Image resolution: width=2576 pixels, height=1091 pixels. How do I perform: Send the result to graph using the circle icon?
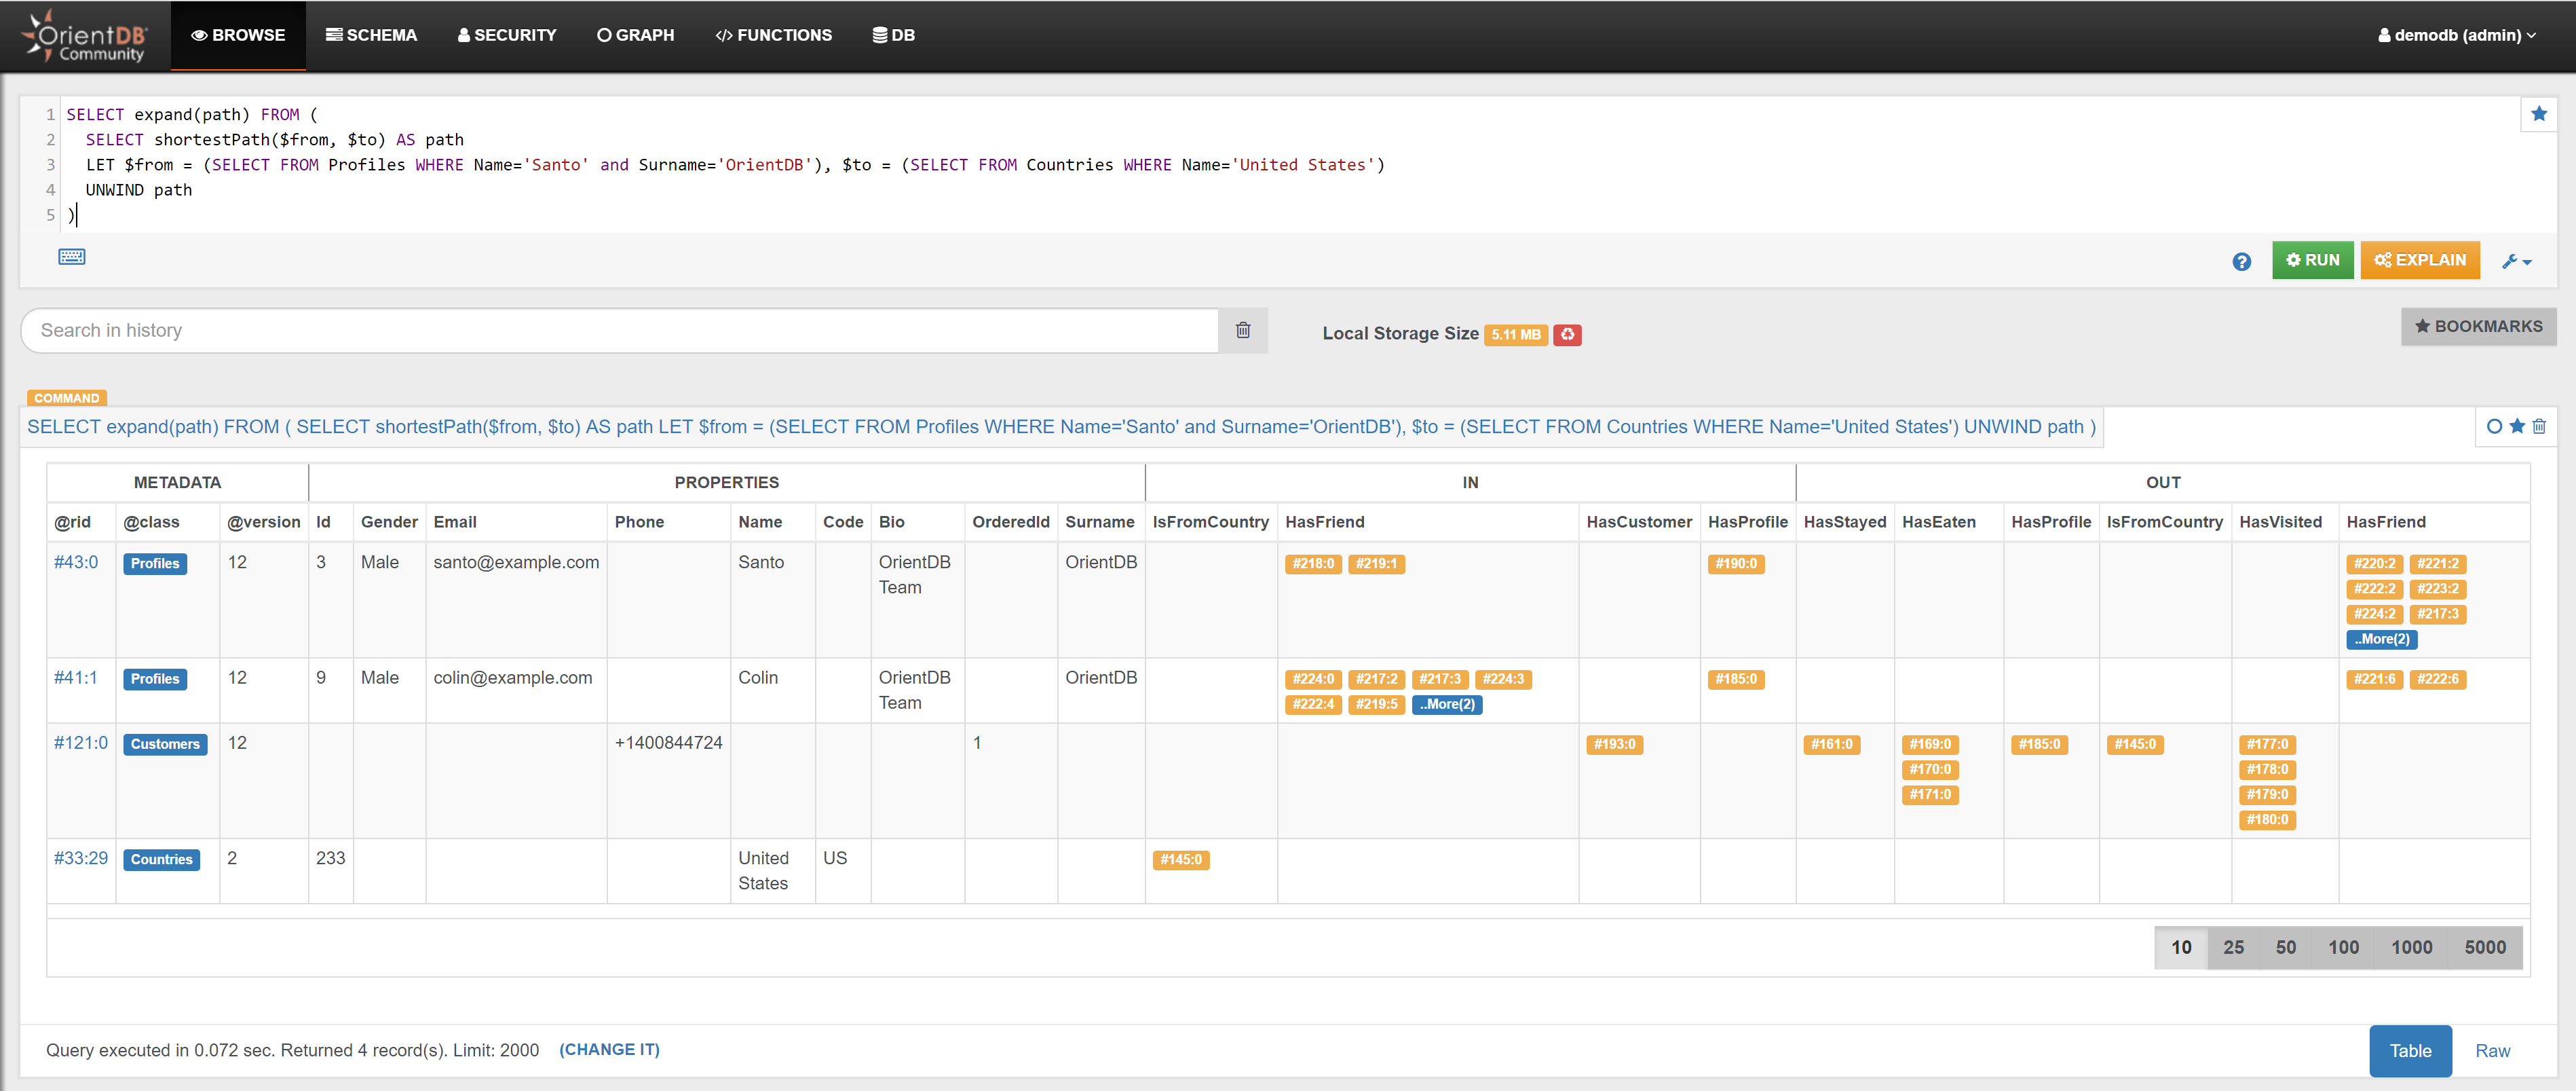tap(2494, 427)
